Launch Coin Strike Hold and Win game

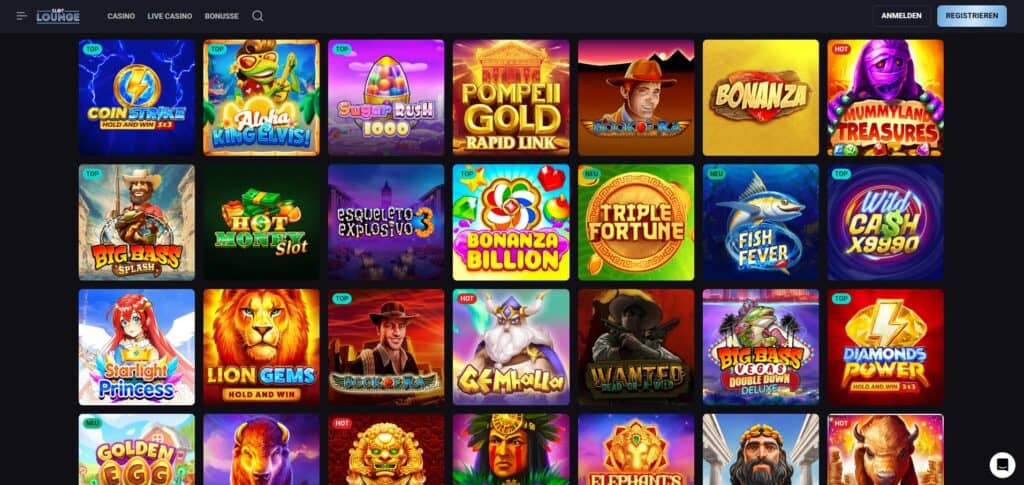(x=136, y=97)
